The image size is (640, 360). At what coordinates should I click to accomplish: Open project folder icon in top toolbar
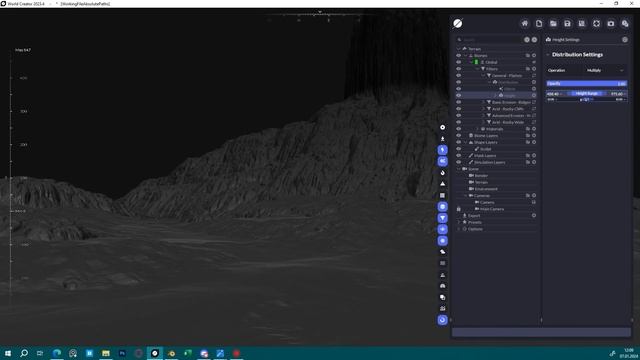tap(553, 24)
